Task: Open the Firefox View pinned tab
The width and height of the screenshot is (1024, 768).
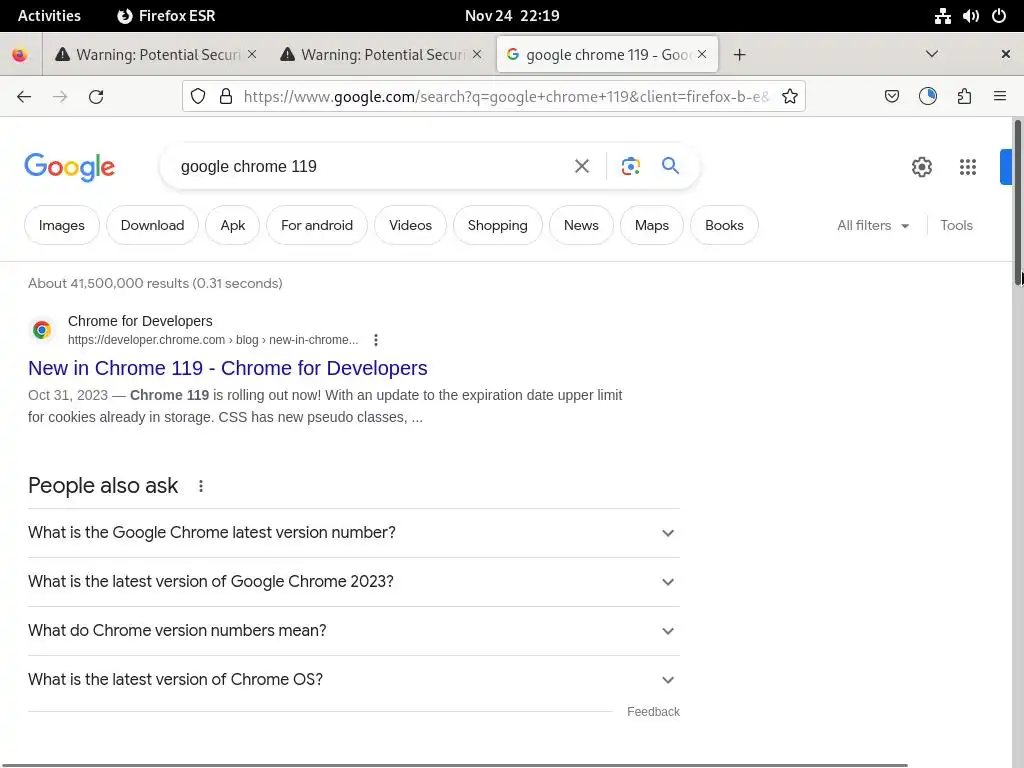Action: tap(20, 55)
